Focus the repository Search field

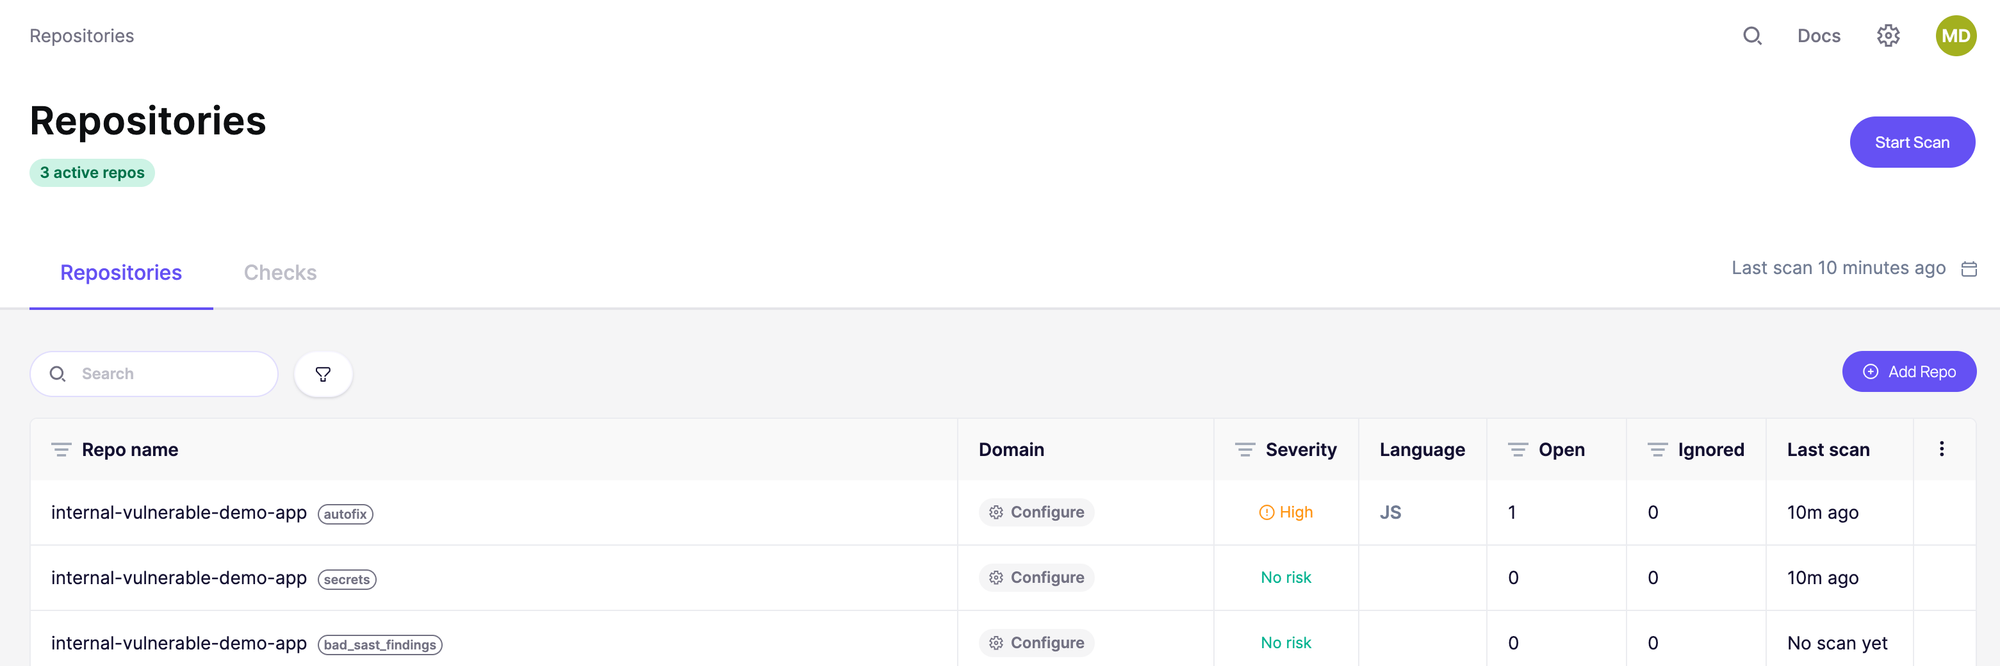(154, 374)
